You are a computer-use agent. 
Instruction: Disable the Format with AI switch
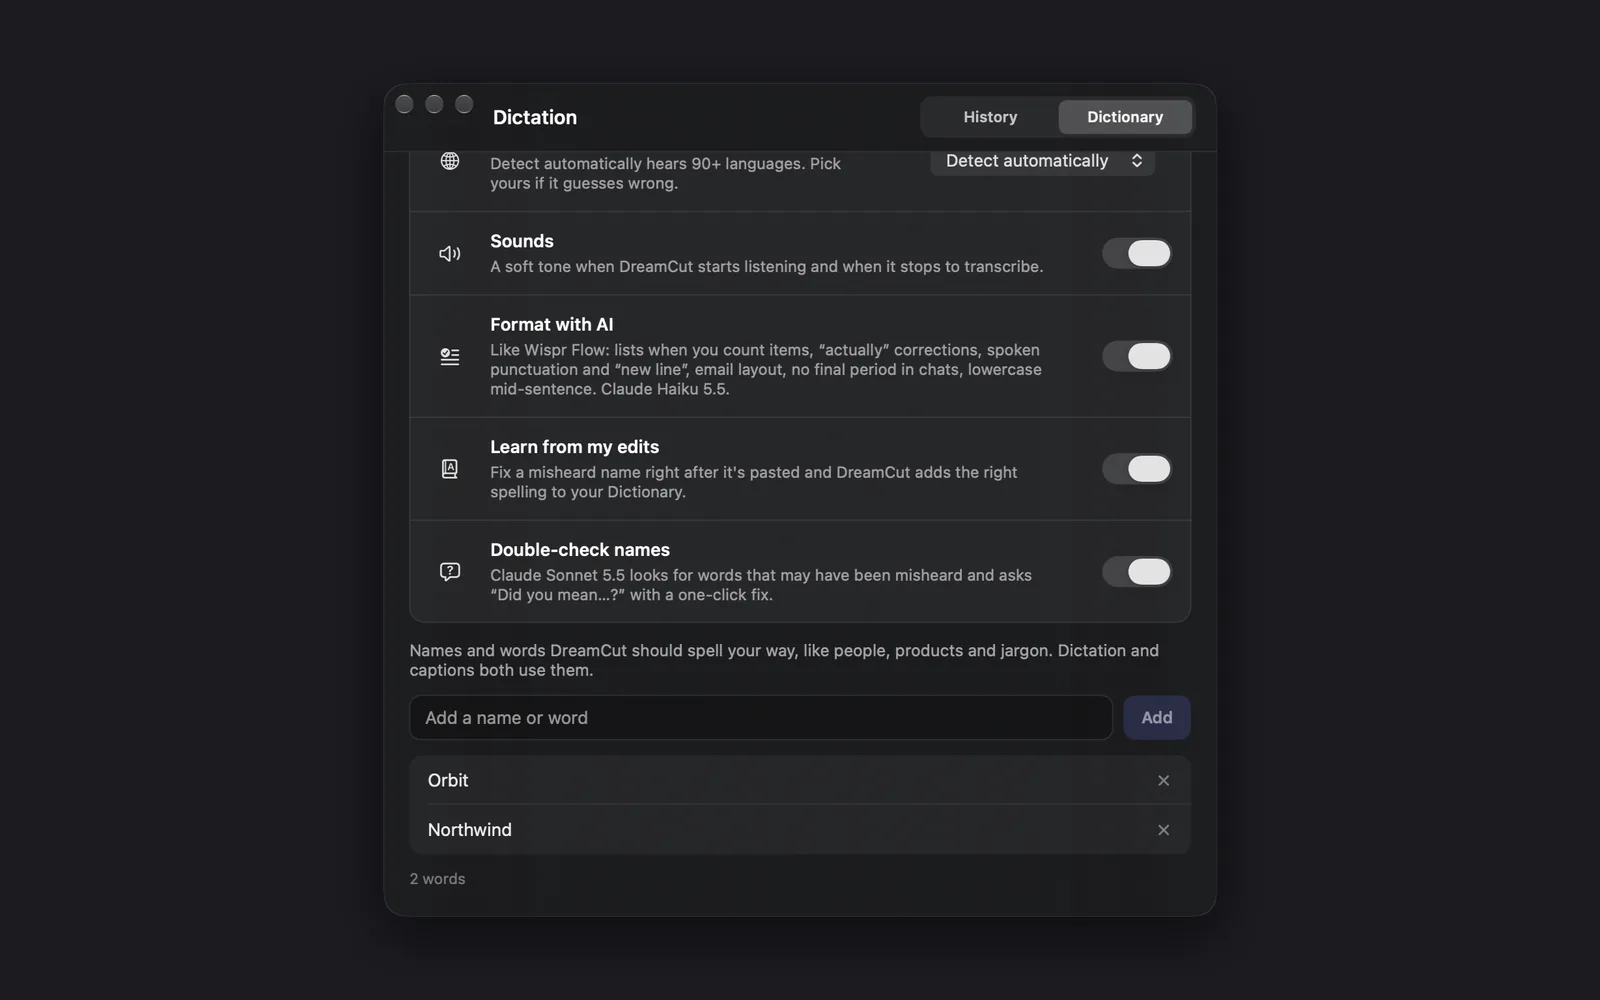click(1137, 356)
